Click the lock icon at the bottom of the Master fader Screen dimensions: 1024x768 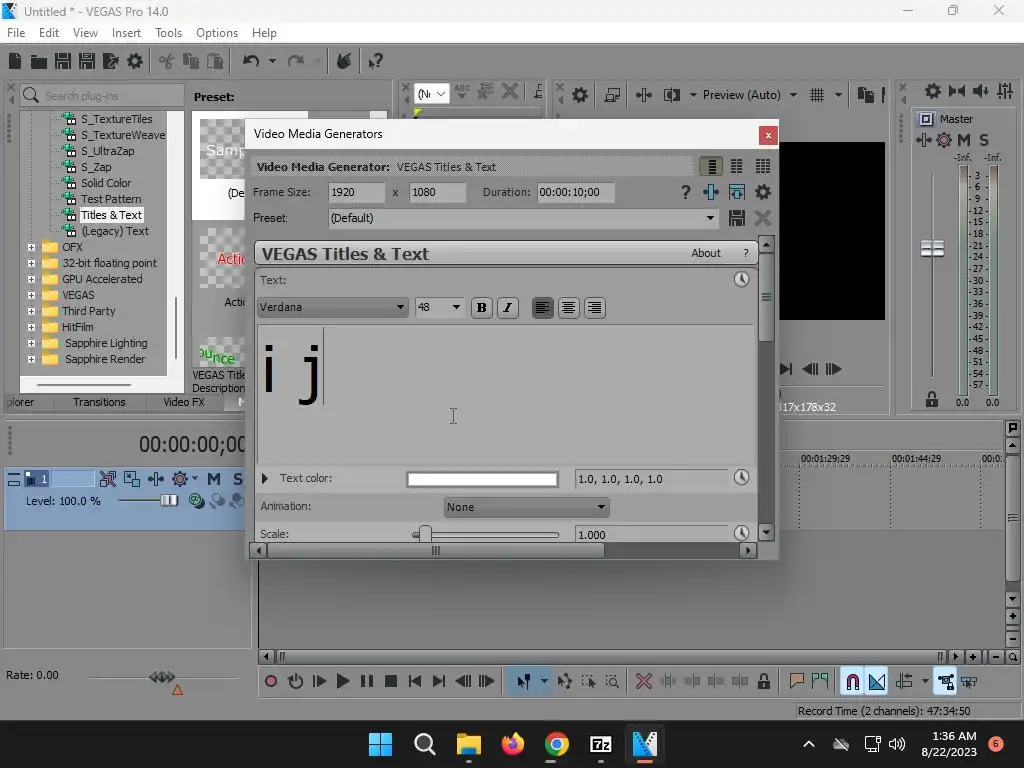931,400
